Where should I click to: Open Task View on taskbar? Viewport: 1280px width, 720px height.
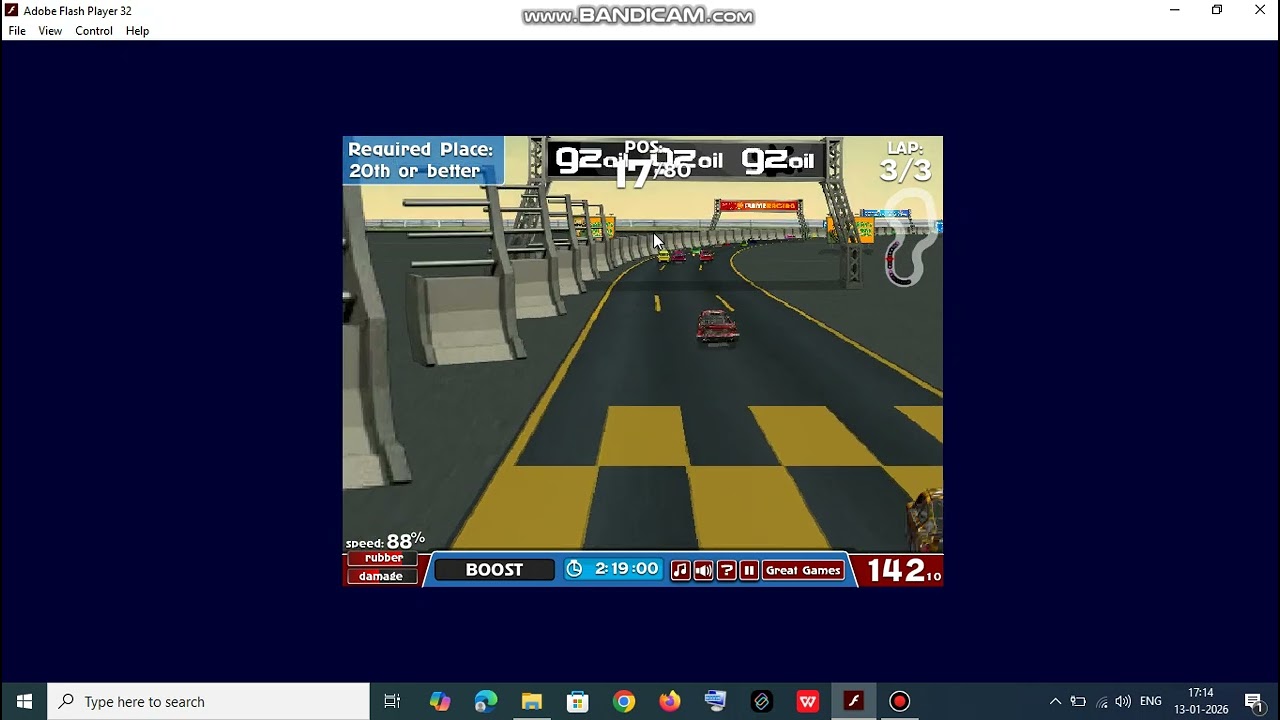pos(392,701)
